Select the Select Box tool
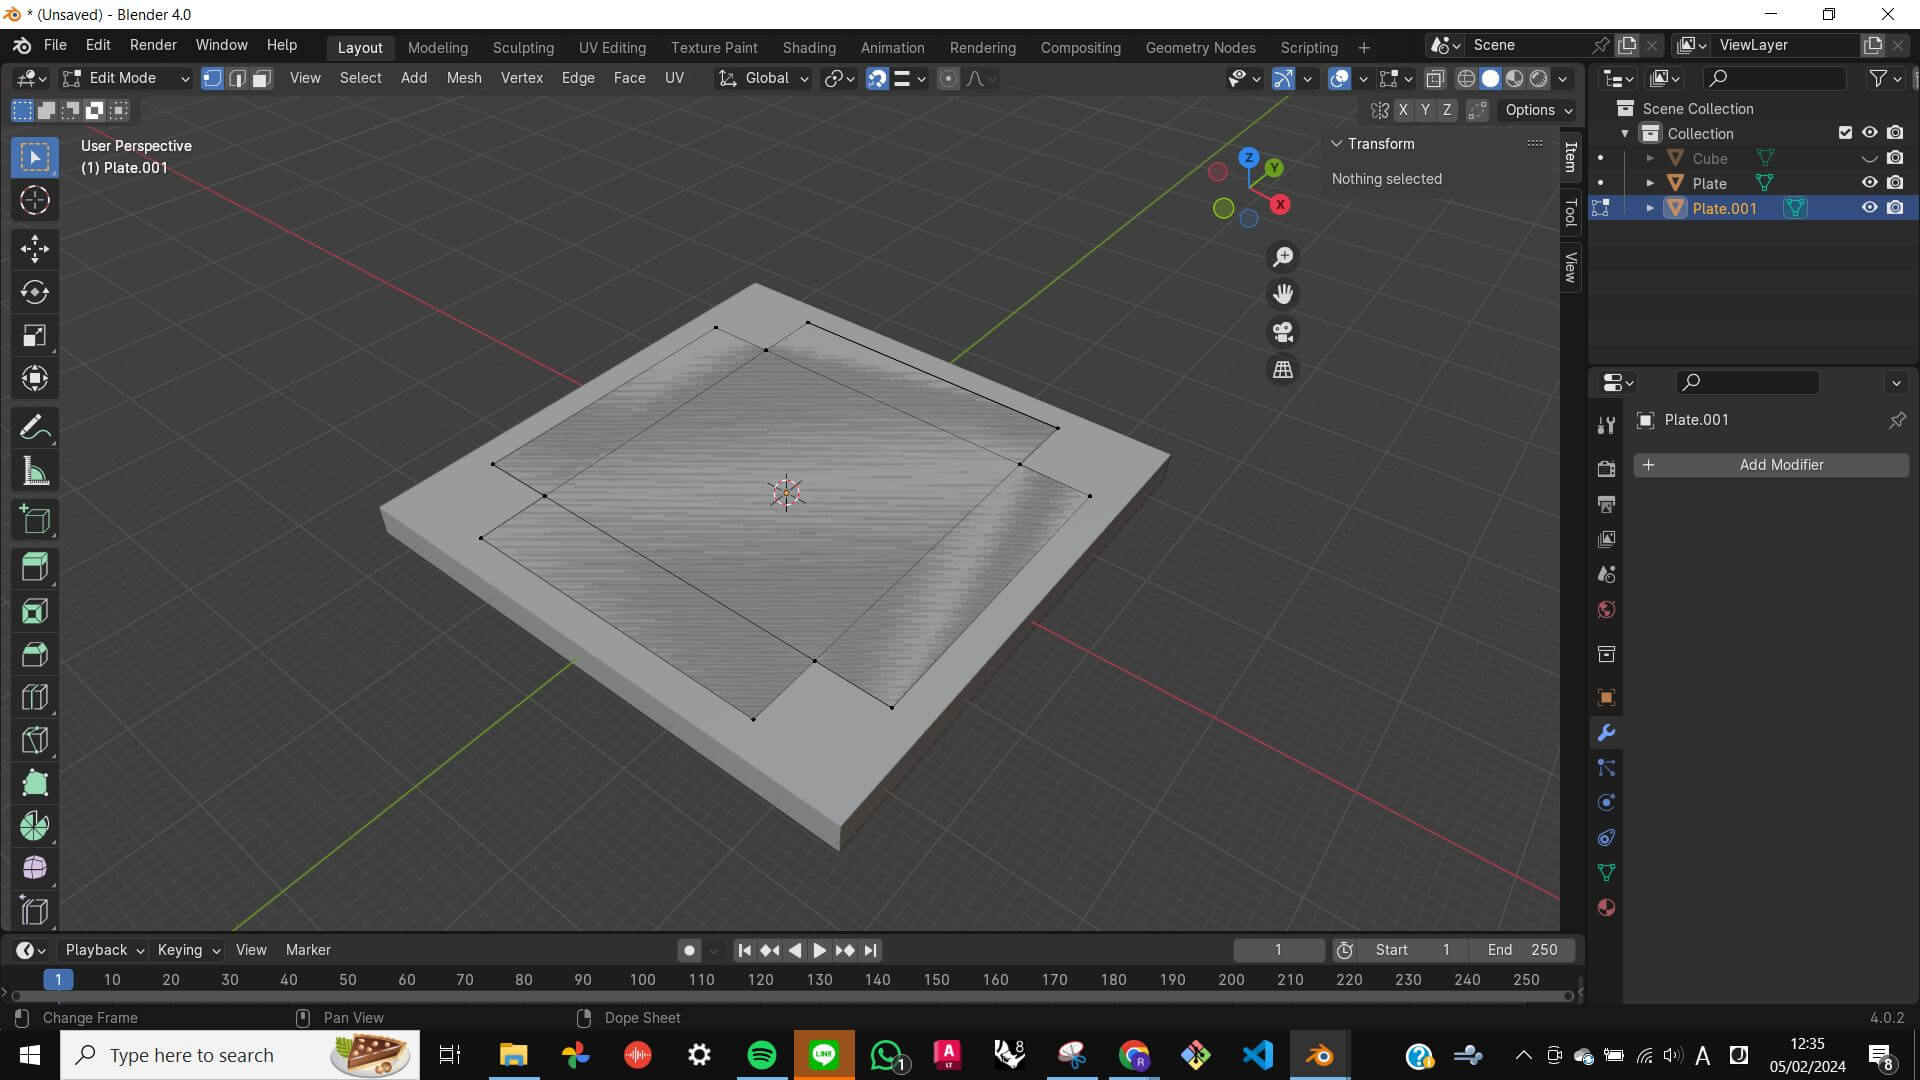1920x1080 pixels. (35, 158)
